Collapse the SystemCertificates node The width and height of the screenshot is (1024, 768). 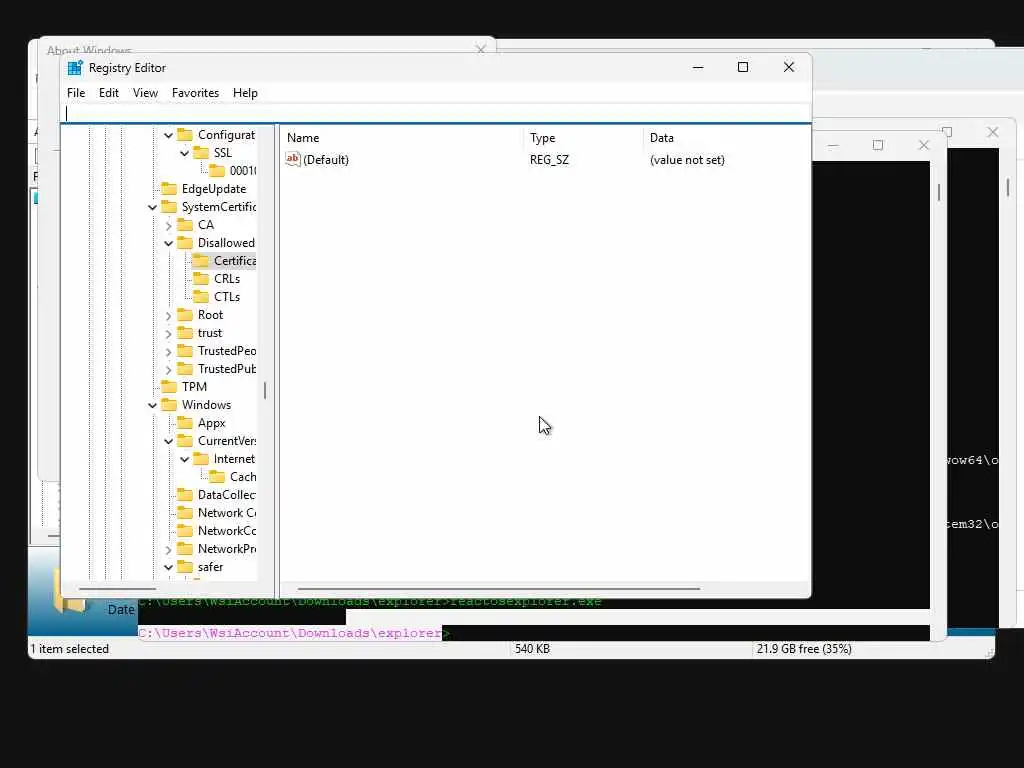pyautogui.click(x=152, y=208)
